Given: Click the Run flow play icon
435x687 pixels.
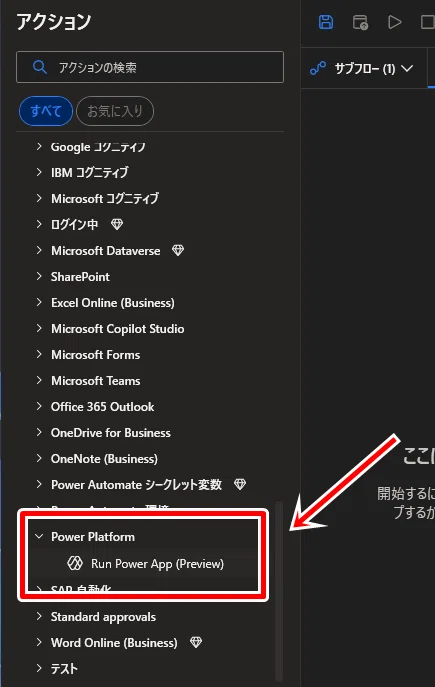Looking at the screenshot, I should pos(395,22).
